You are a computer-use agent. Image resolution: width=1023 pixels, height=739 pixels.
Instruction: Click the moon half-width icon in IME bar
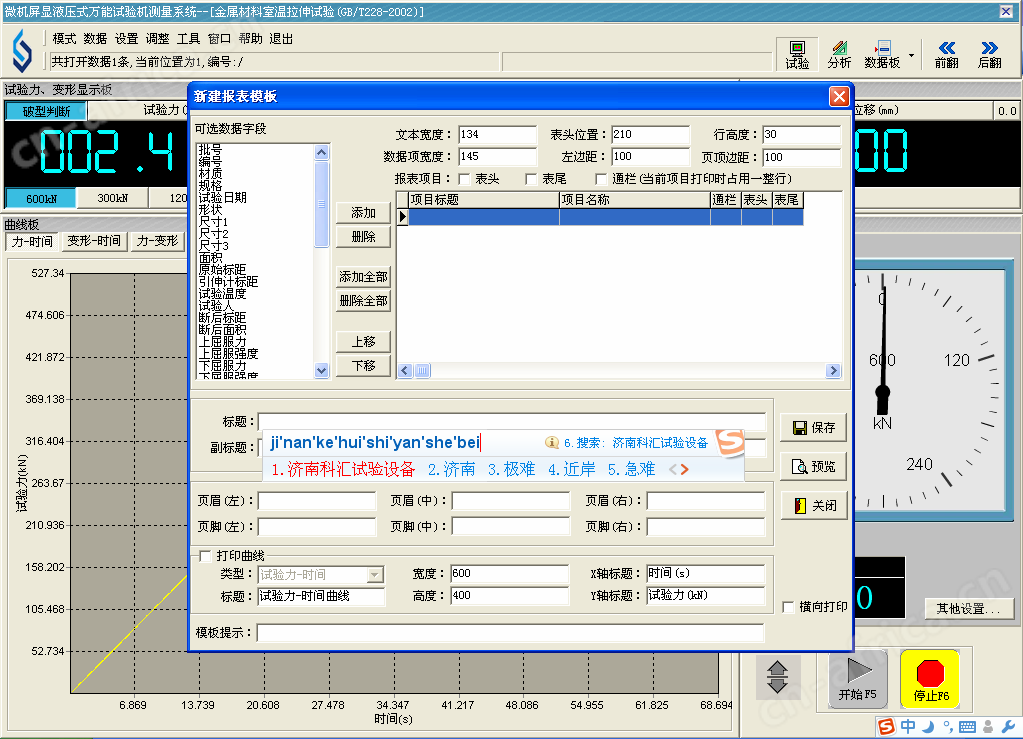pos(927,727)
